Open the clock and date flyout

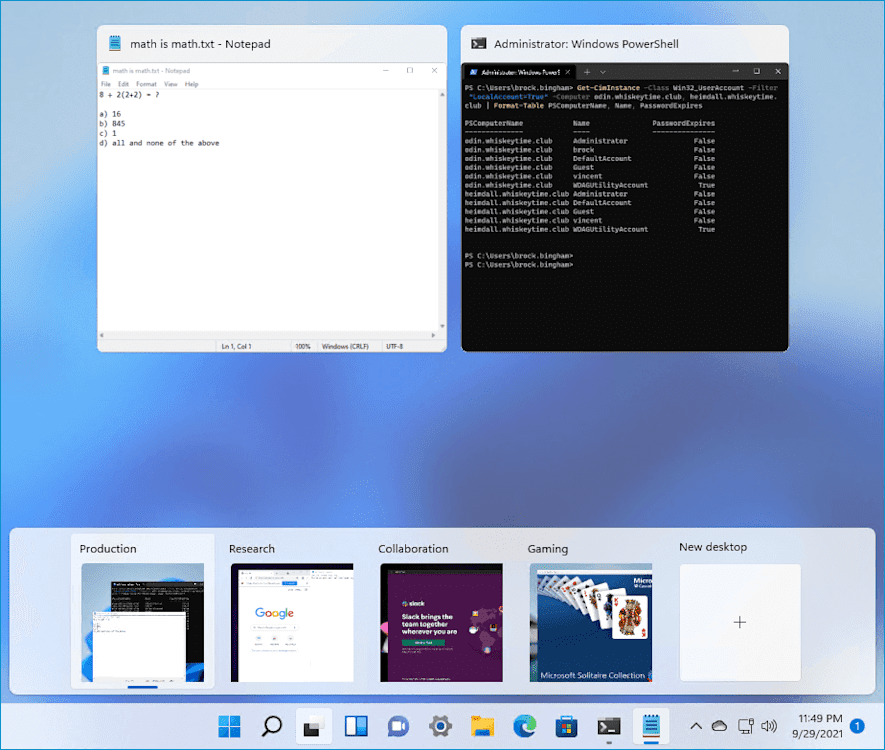pos(818,726)
